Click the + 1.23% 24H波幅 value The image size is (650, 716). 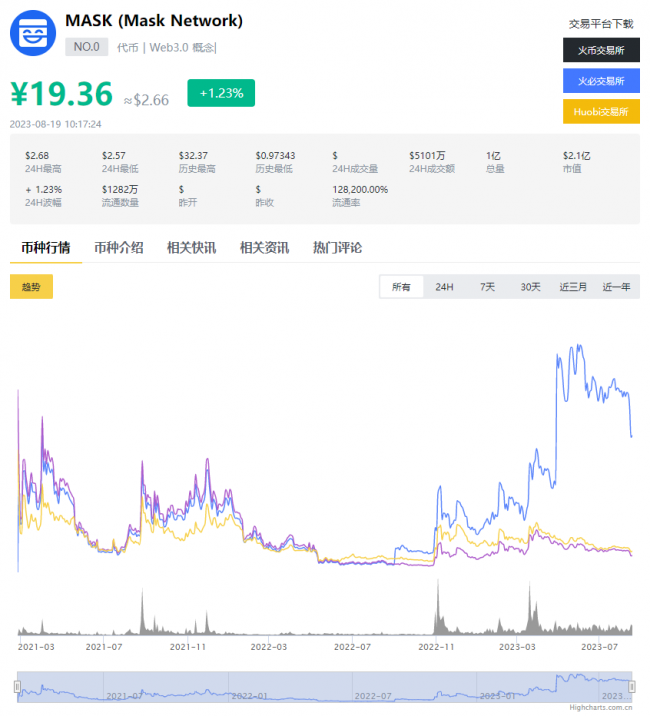tap(44, 190)
